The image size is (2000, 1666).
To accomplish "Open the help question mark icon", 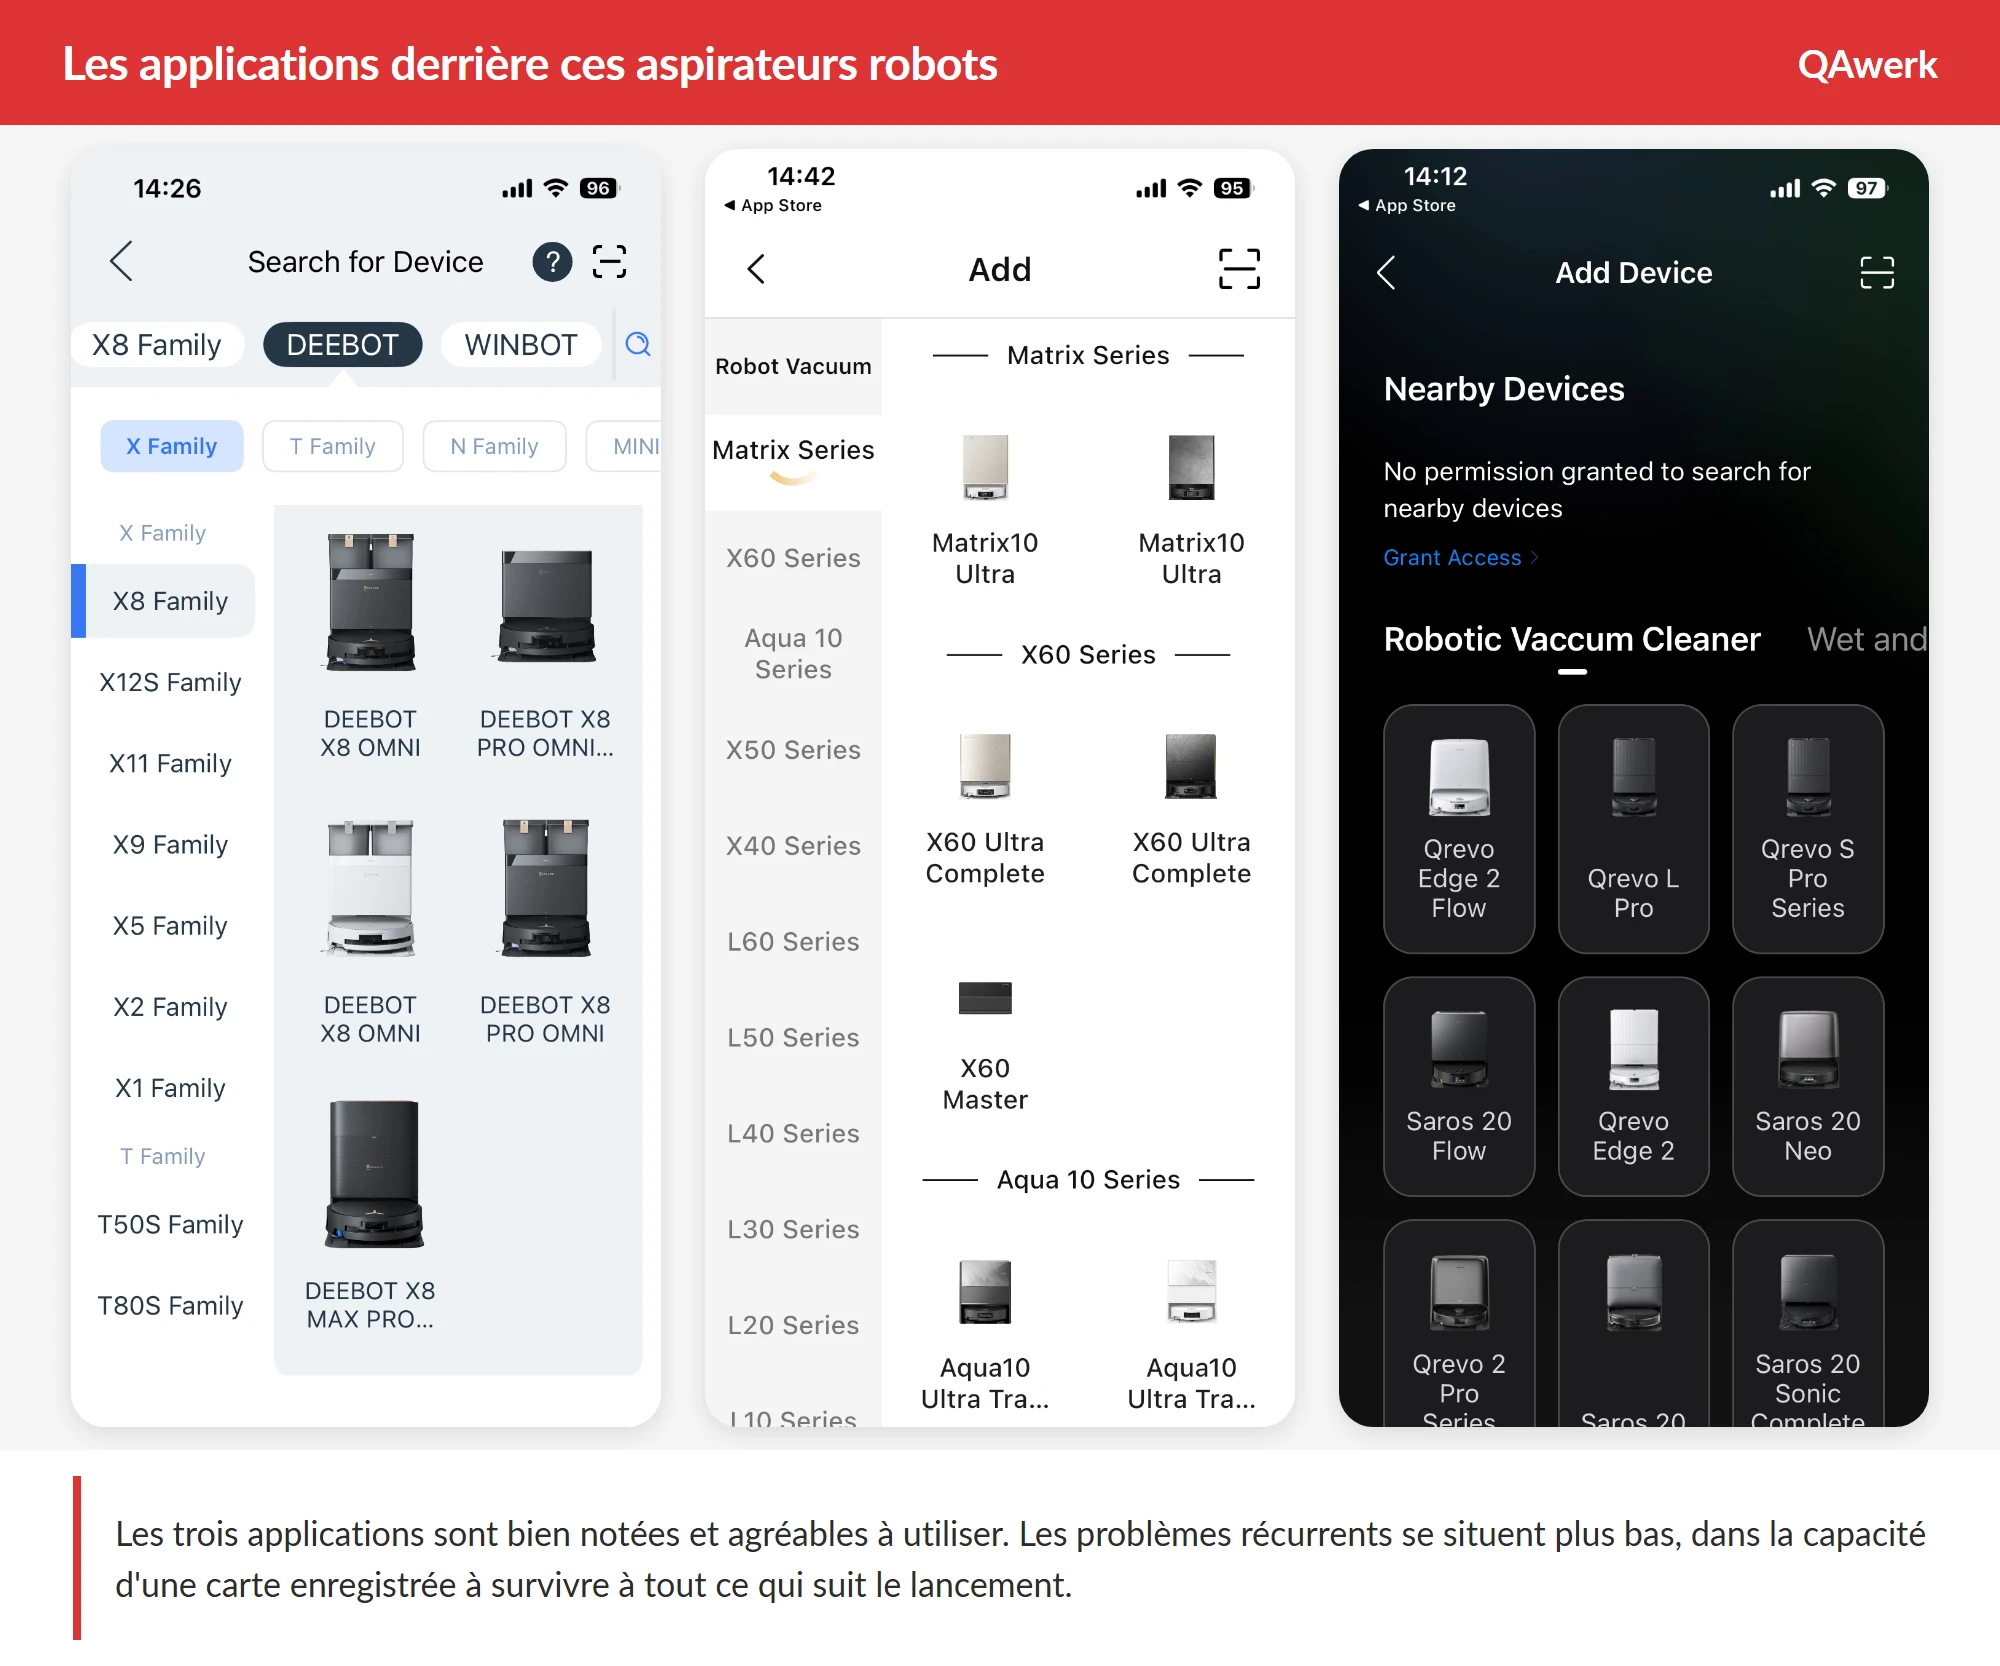I will 552,262.
